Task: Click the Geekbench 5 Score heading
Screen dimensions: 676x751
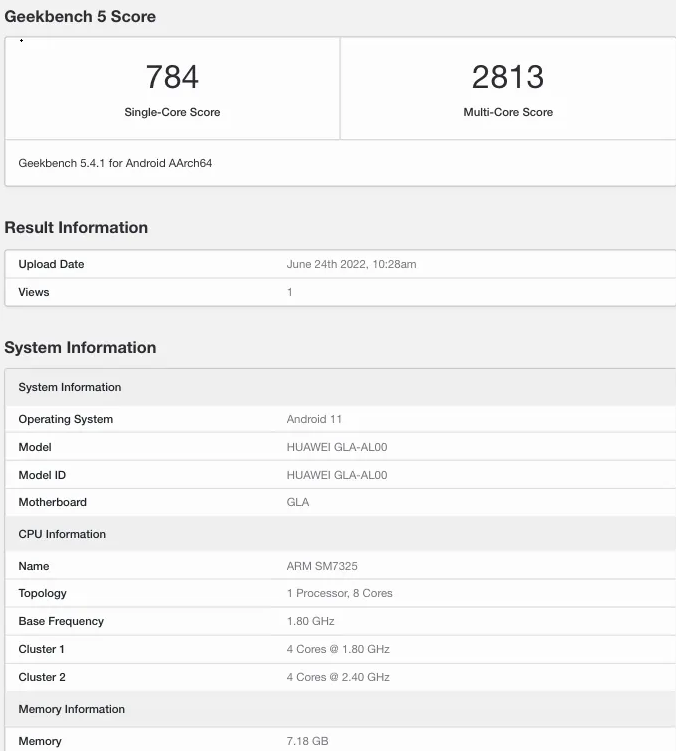Action: [x=80, y=17]
